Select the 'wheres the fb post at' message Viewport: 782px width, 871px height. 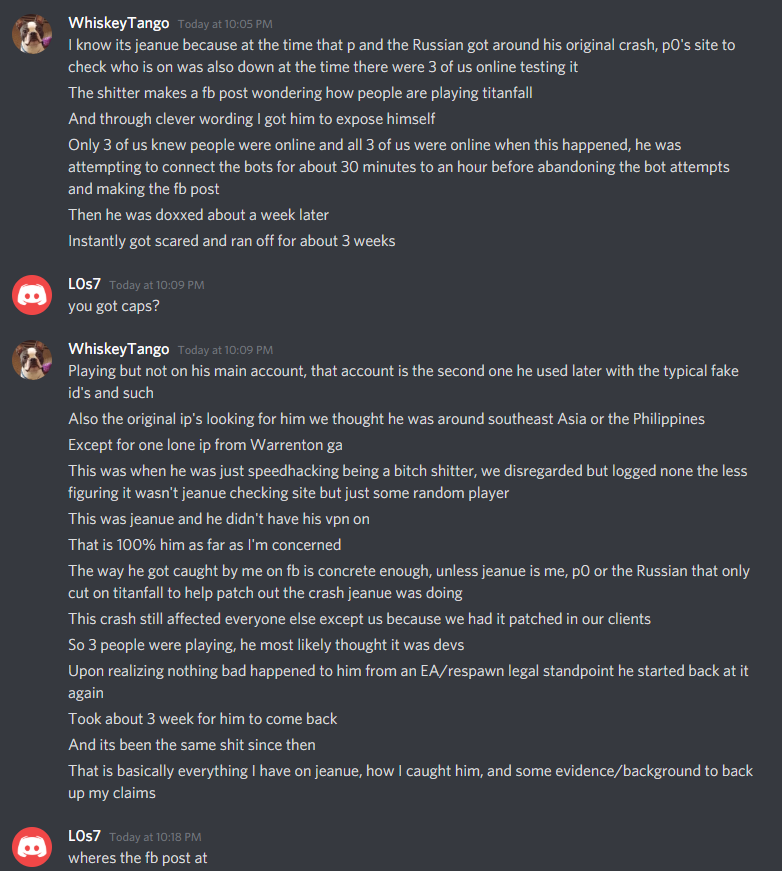137,858
